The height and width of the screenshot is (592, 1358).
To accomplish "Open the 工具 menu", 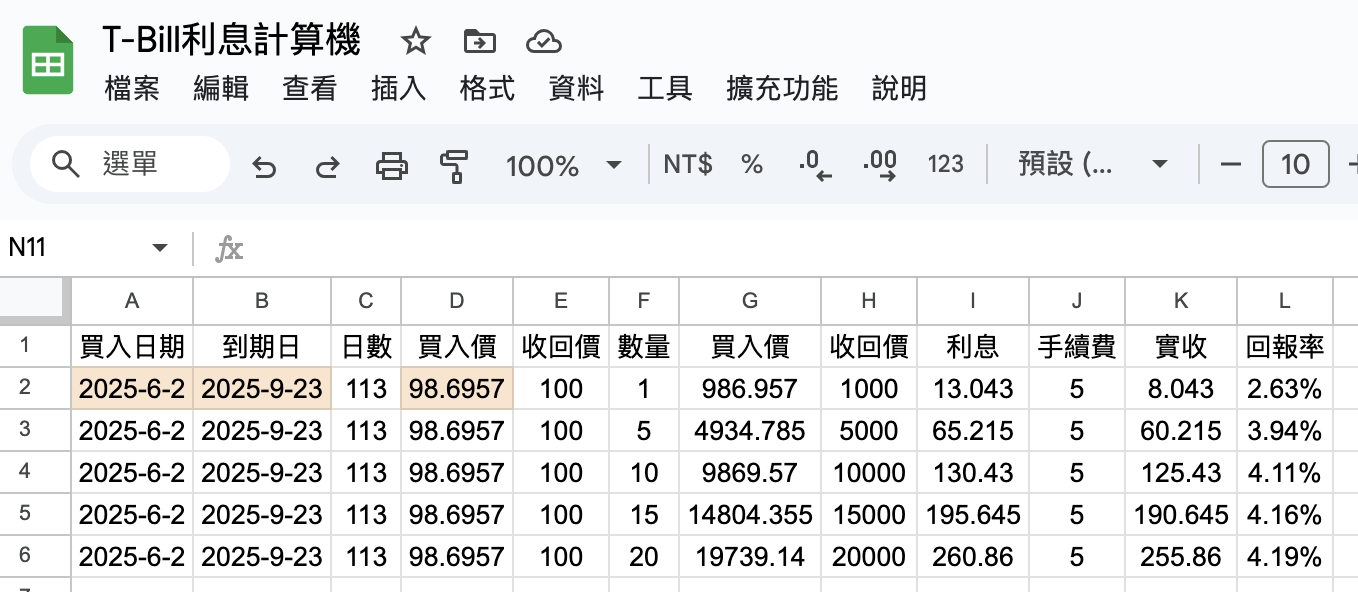I will point(665,89).
